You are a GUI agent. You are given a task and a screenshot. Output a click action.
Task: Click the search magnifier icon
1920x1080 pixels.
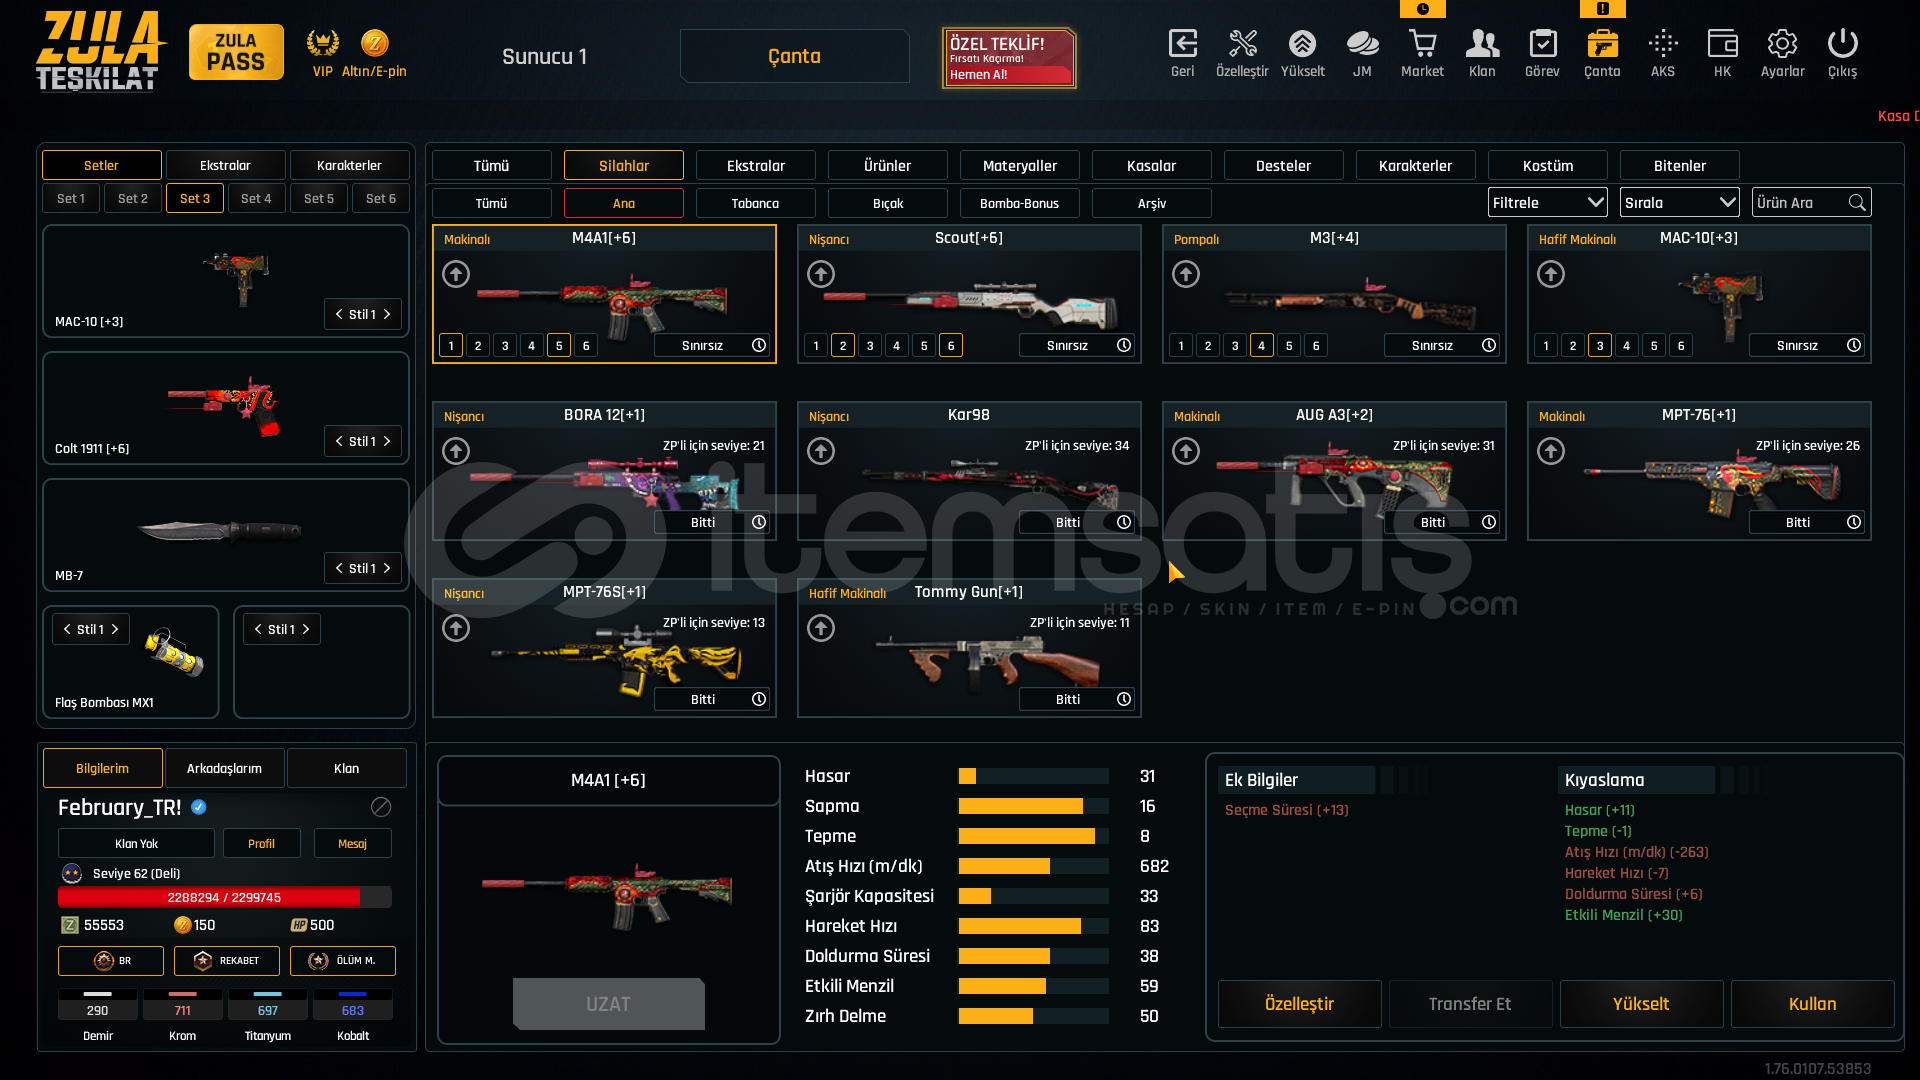[1857, 203]
